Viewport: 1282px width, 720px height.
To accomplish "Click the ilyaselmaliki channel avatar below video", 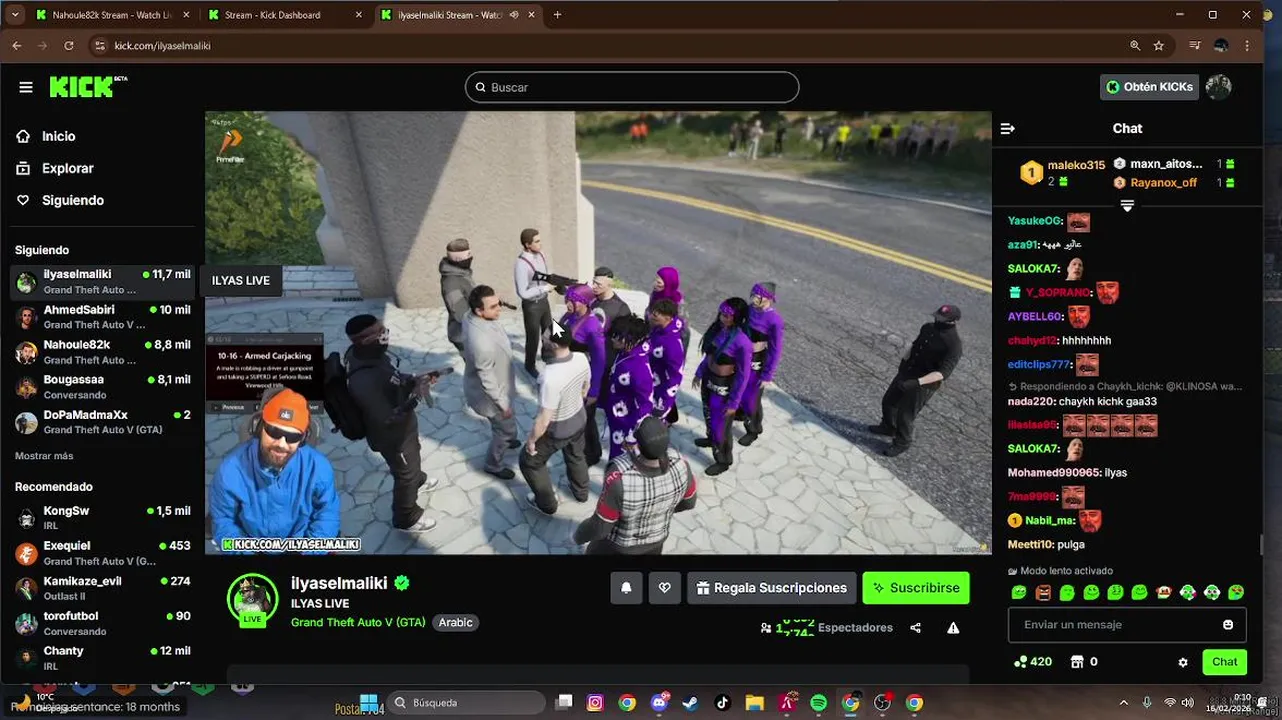I will coord(252,600).
